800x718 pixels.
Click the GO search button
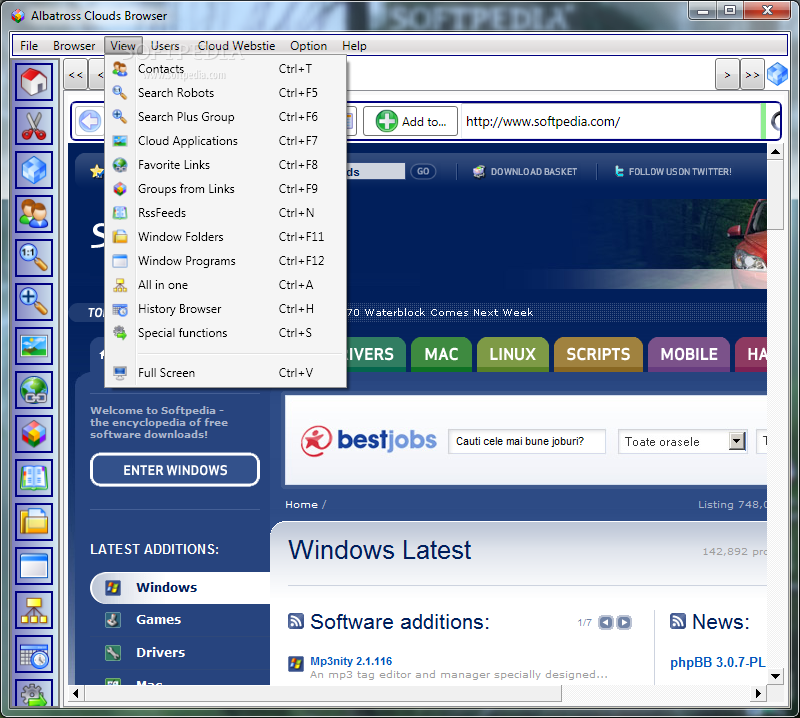coord(423,171)
